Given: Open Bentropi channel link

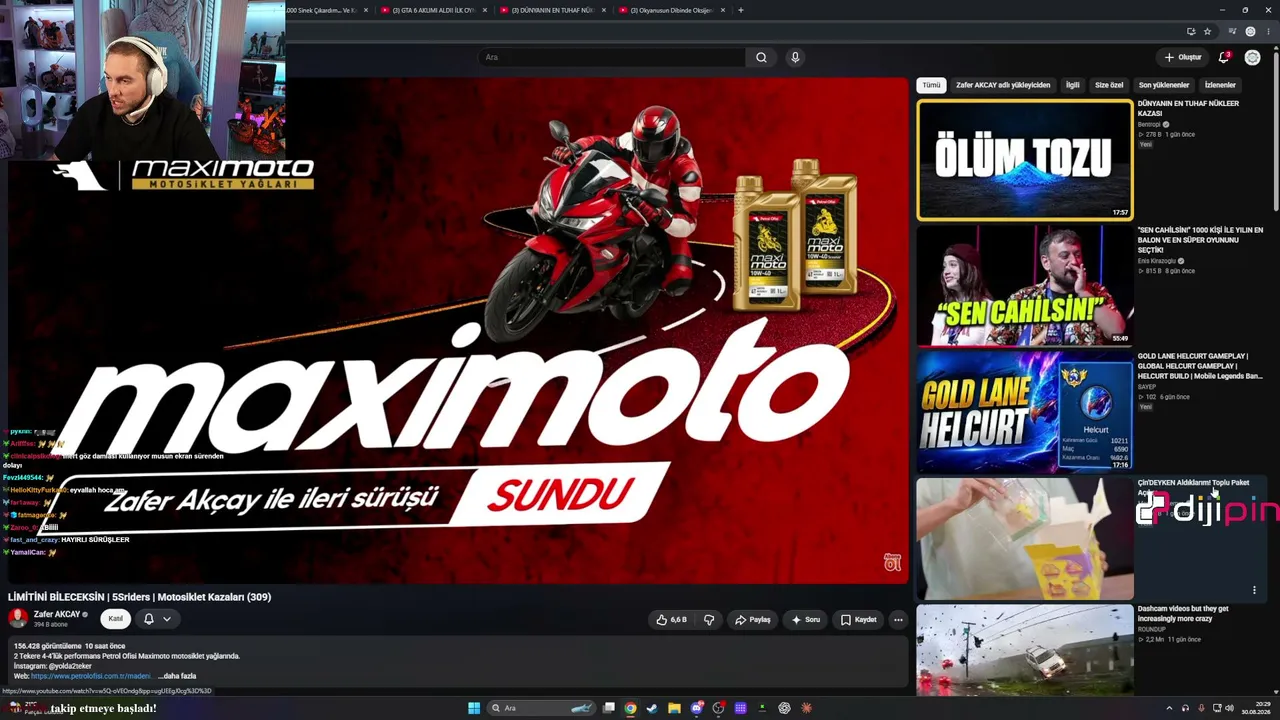Looking at the screenshot, I should 1149,124.
